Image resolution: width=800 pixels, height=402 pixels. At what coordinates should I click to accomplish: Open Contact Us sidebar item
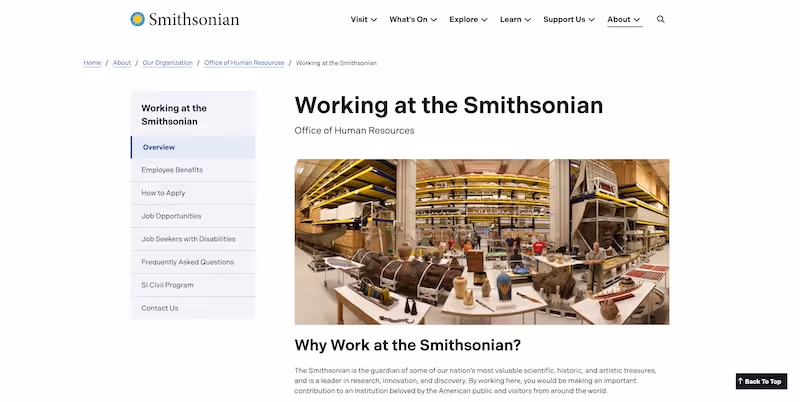tap(193, 308)
